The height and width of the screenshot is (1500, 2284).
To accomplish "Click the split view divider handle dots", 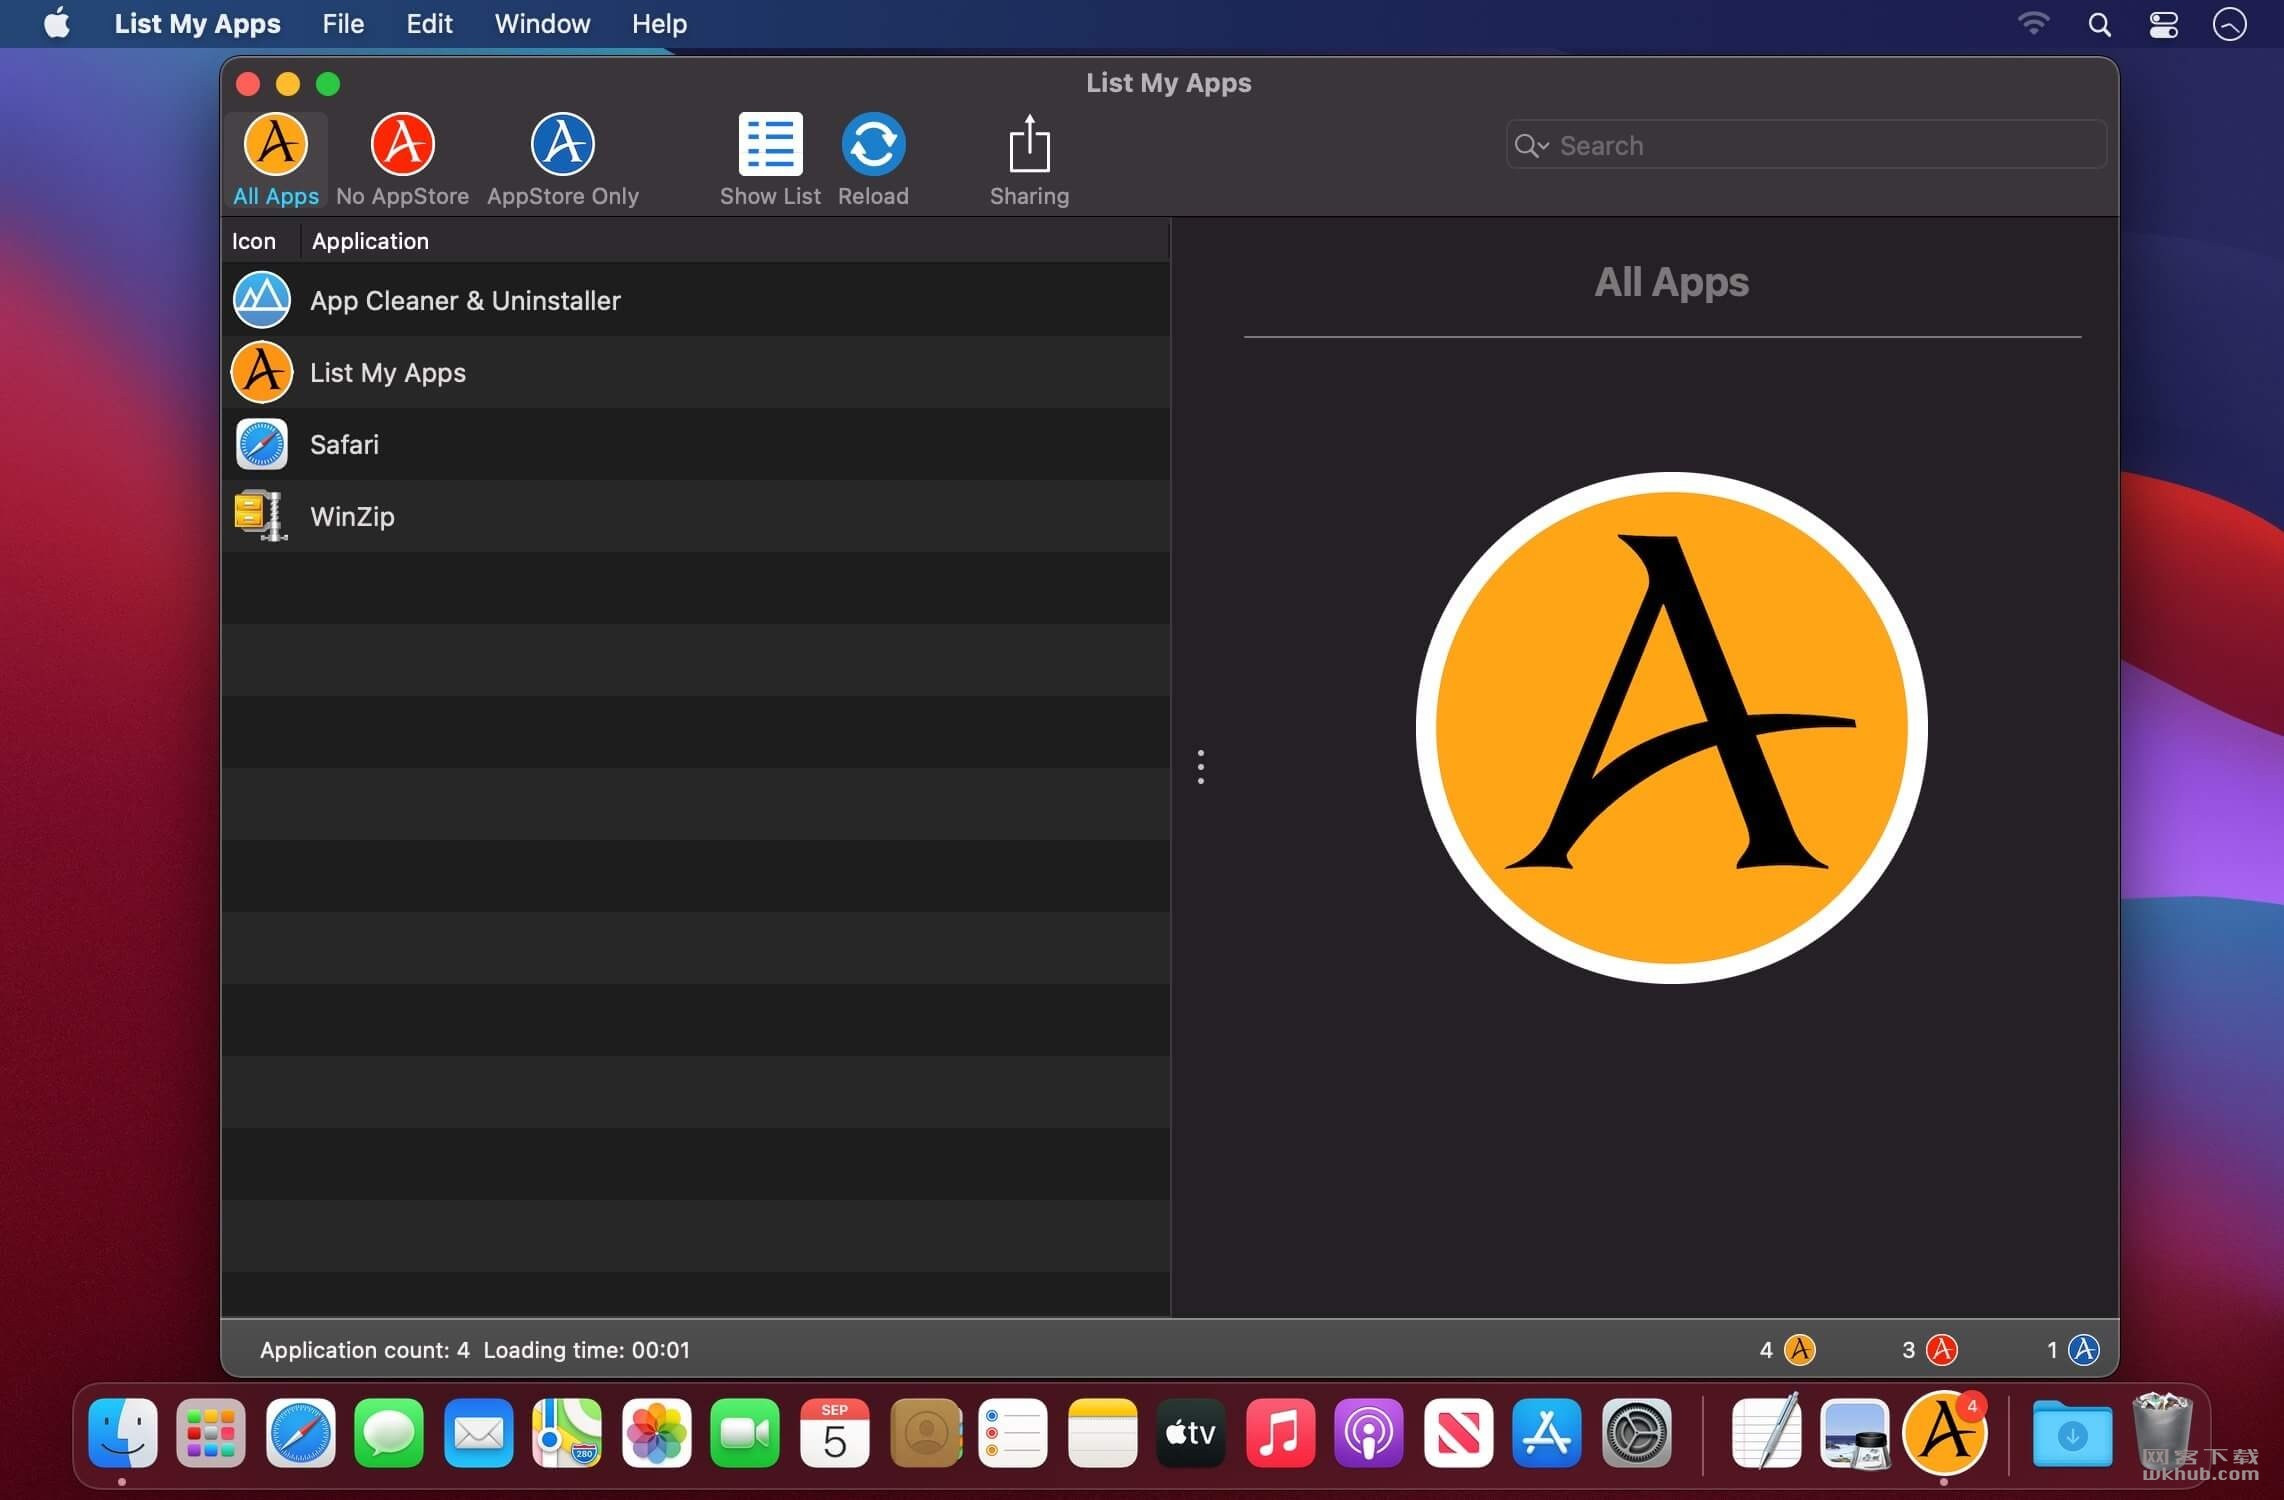I will 1200,767.
